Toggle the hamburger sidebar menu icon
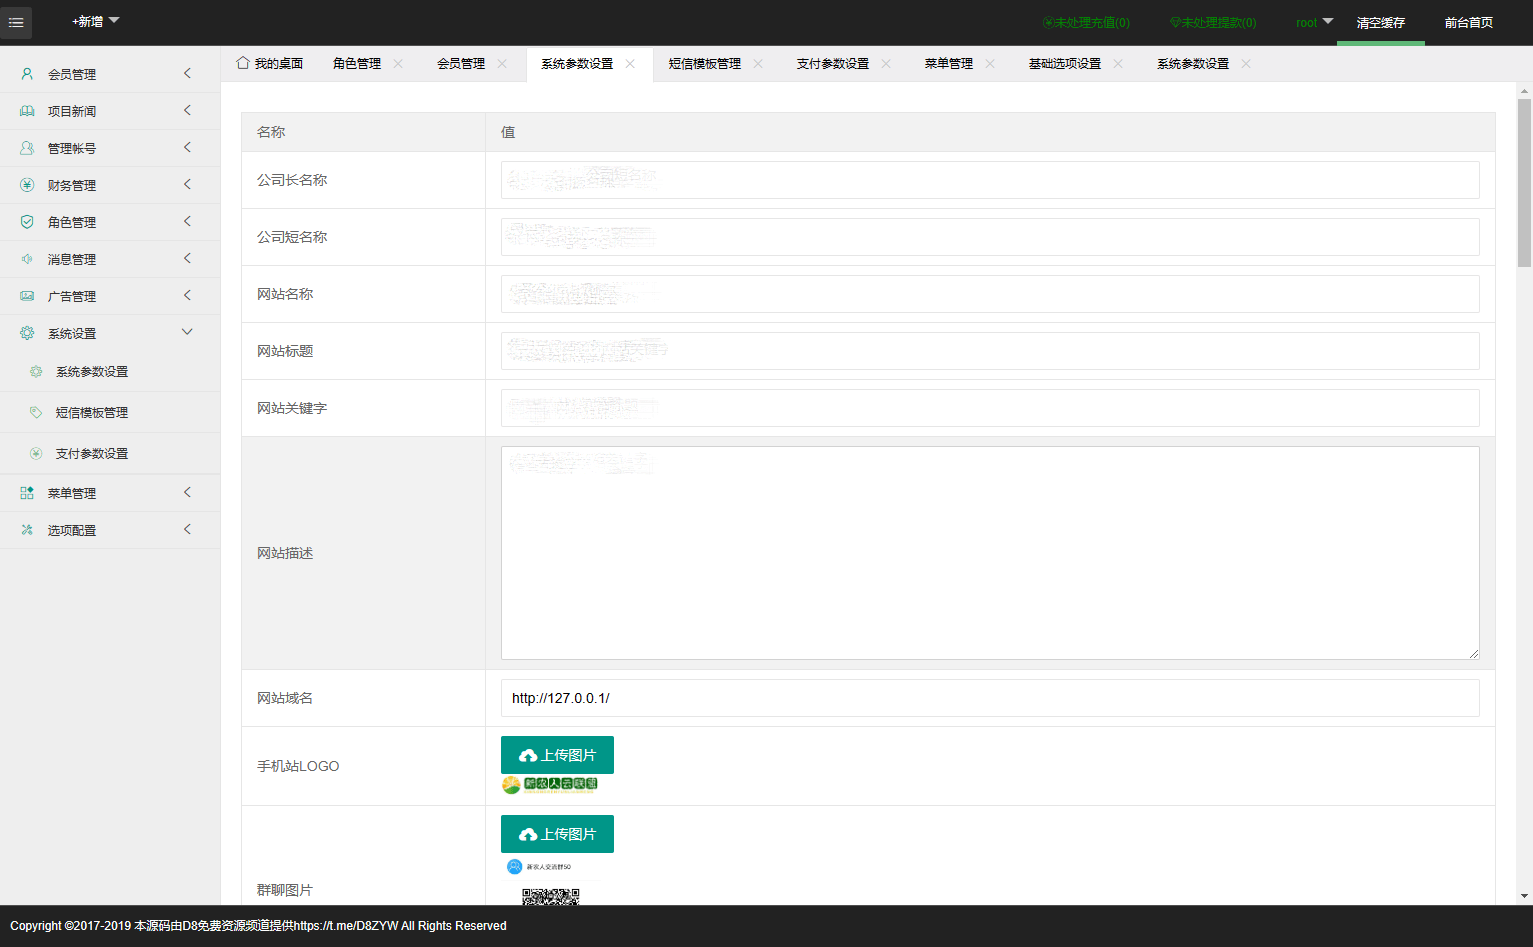1533x947 pixels. [16, 22]
